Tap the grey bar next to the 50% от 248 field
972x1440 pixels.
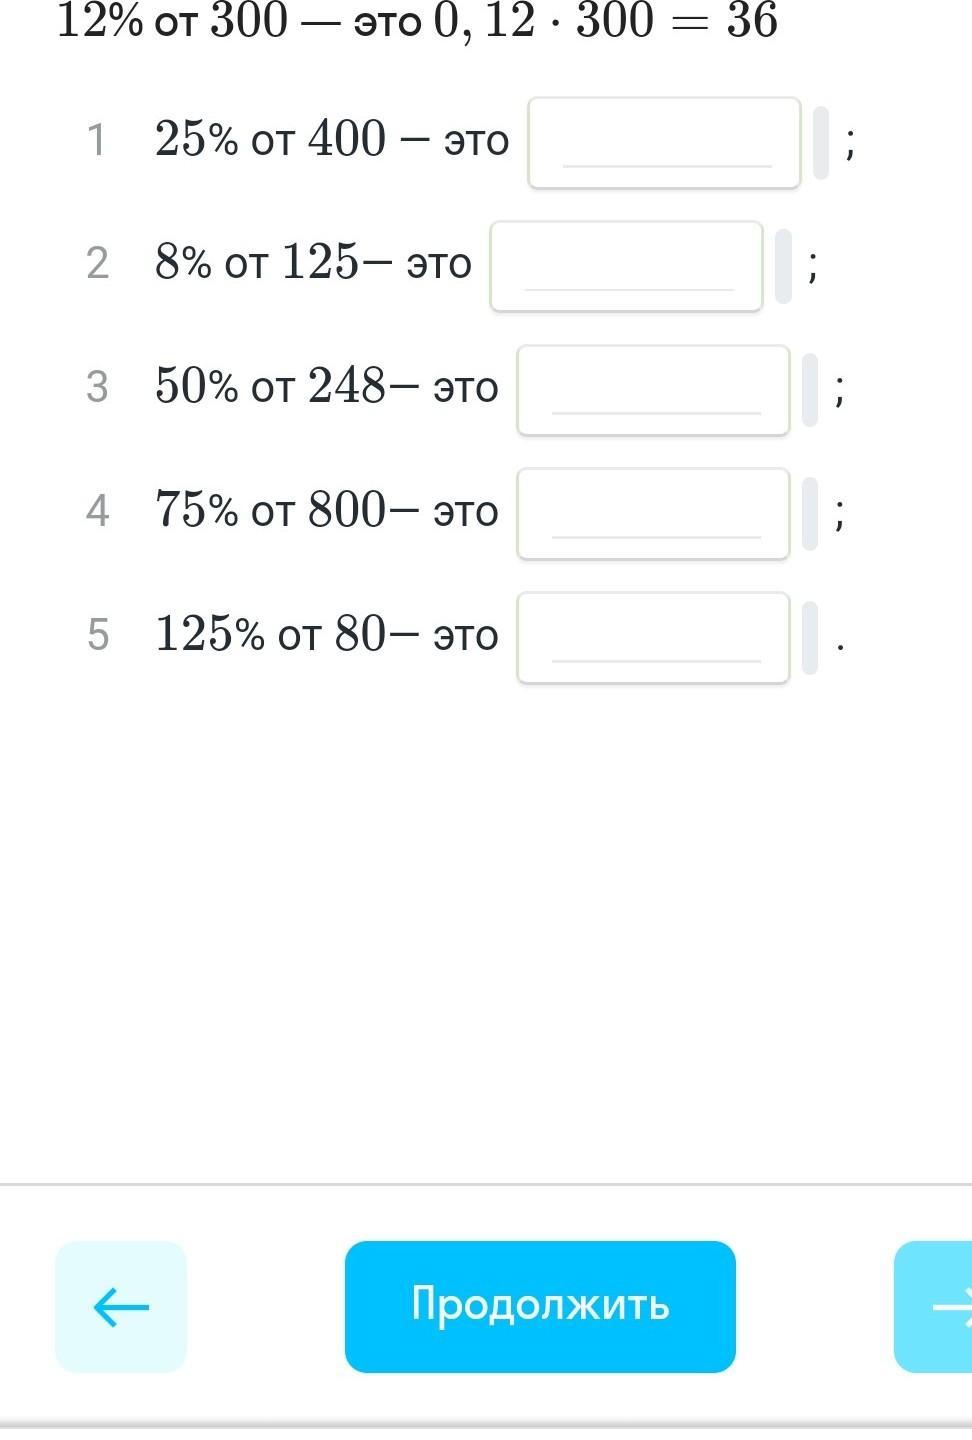pyautogui.click(x=810, y=390)
